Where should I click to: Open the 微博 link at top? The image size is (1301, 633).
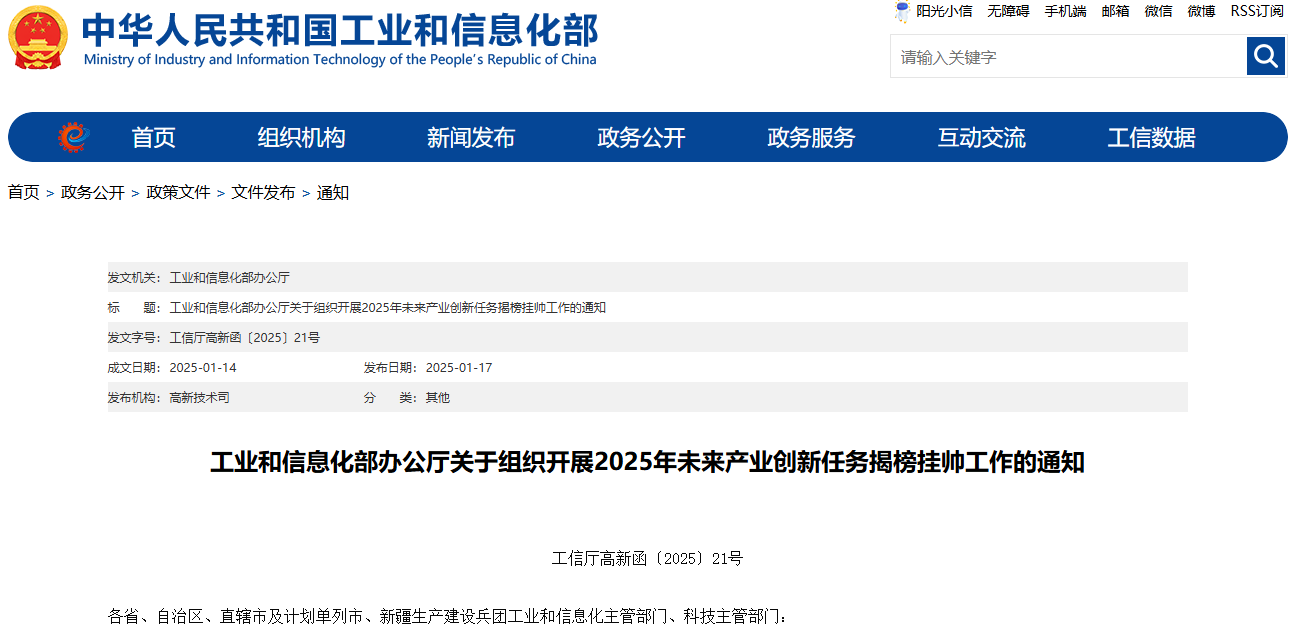1201,11
